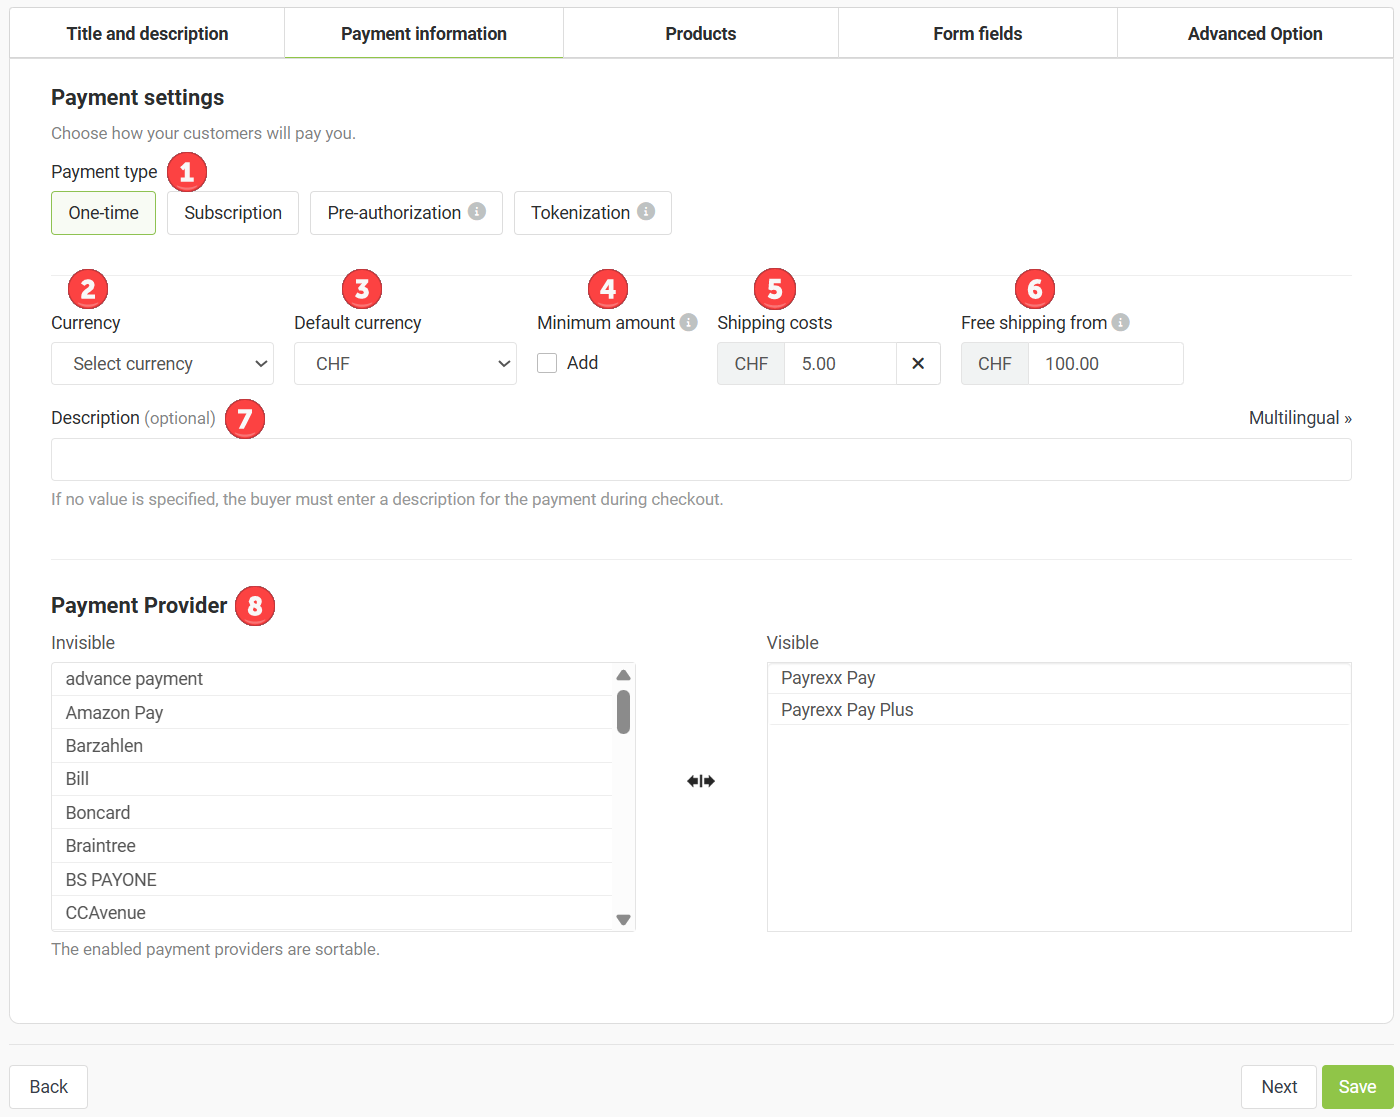This screenshot has width=1400, height=1117.
Task: Select the One-time payment type
Action: pos(103,213)
